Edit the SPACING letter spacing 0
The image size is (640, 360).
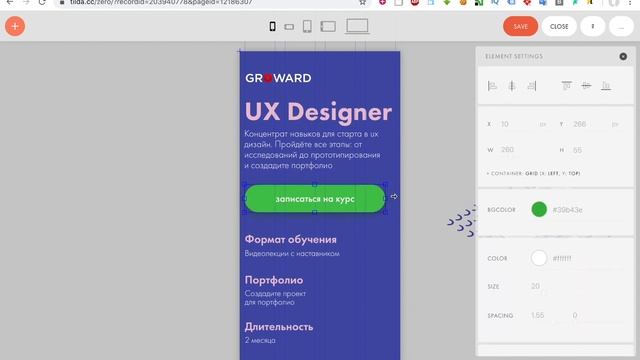(x=575, y=315)
